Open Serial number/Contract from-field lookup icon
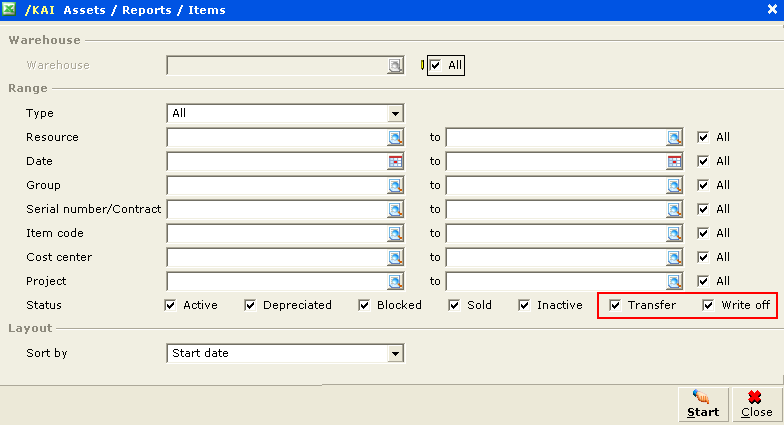784x425 pixels. [x=395, y=210]
